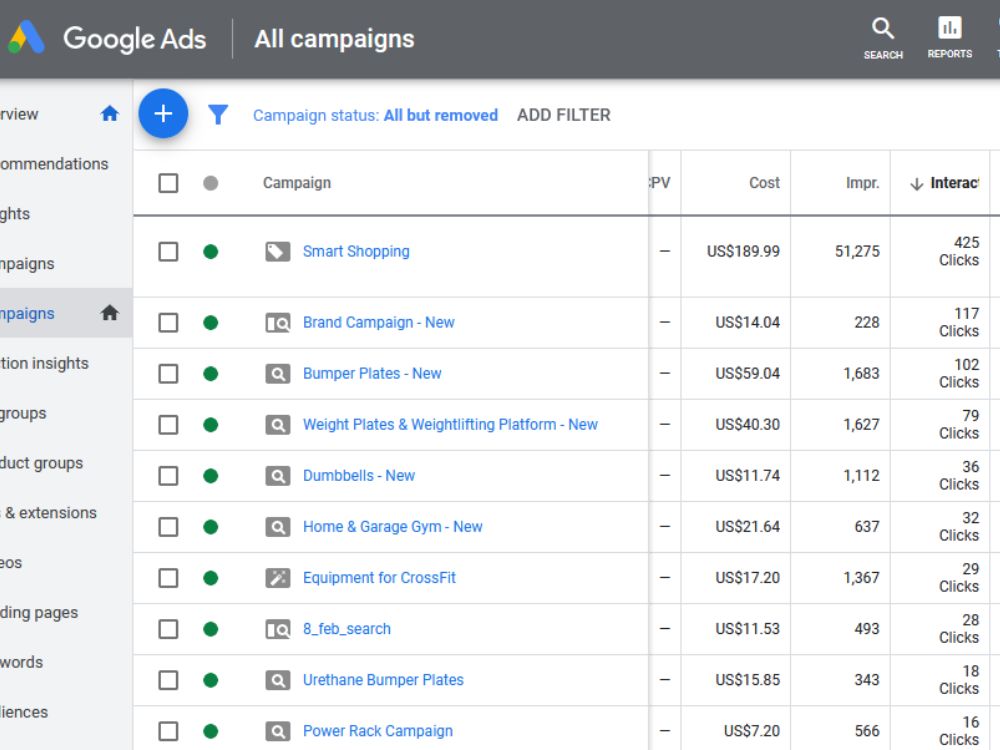Check the box for the Smart Shopping row
Viewport: 1000px width, 750px height.
pyautogui.click(x=168, y=251)
